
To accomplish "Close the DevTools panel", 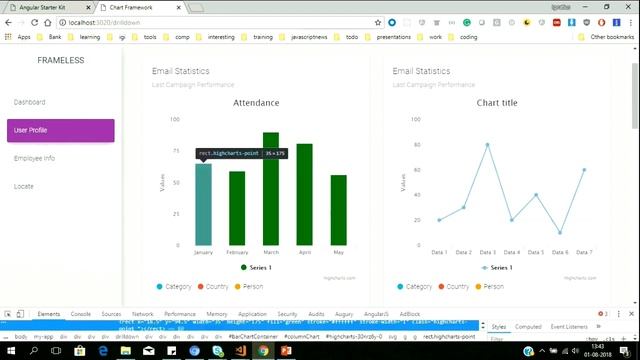I will [631, 313].
